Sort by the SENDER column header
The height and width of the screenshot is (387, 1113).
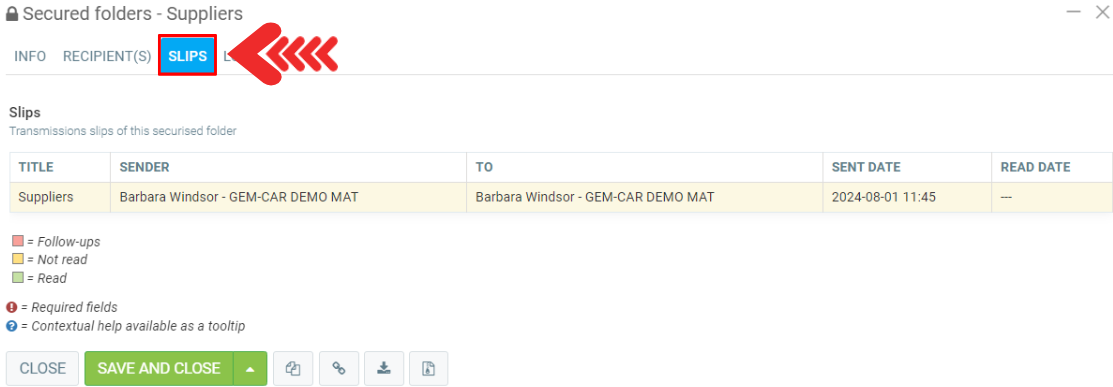tap(144, 168)
